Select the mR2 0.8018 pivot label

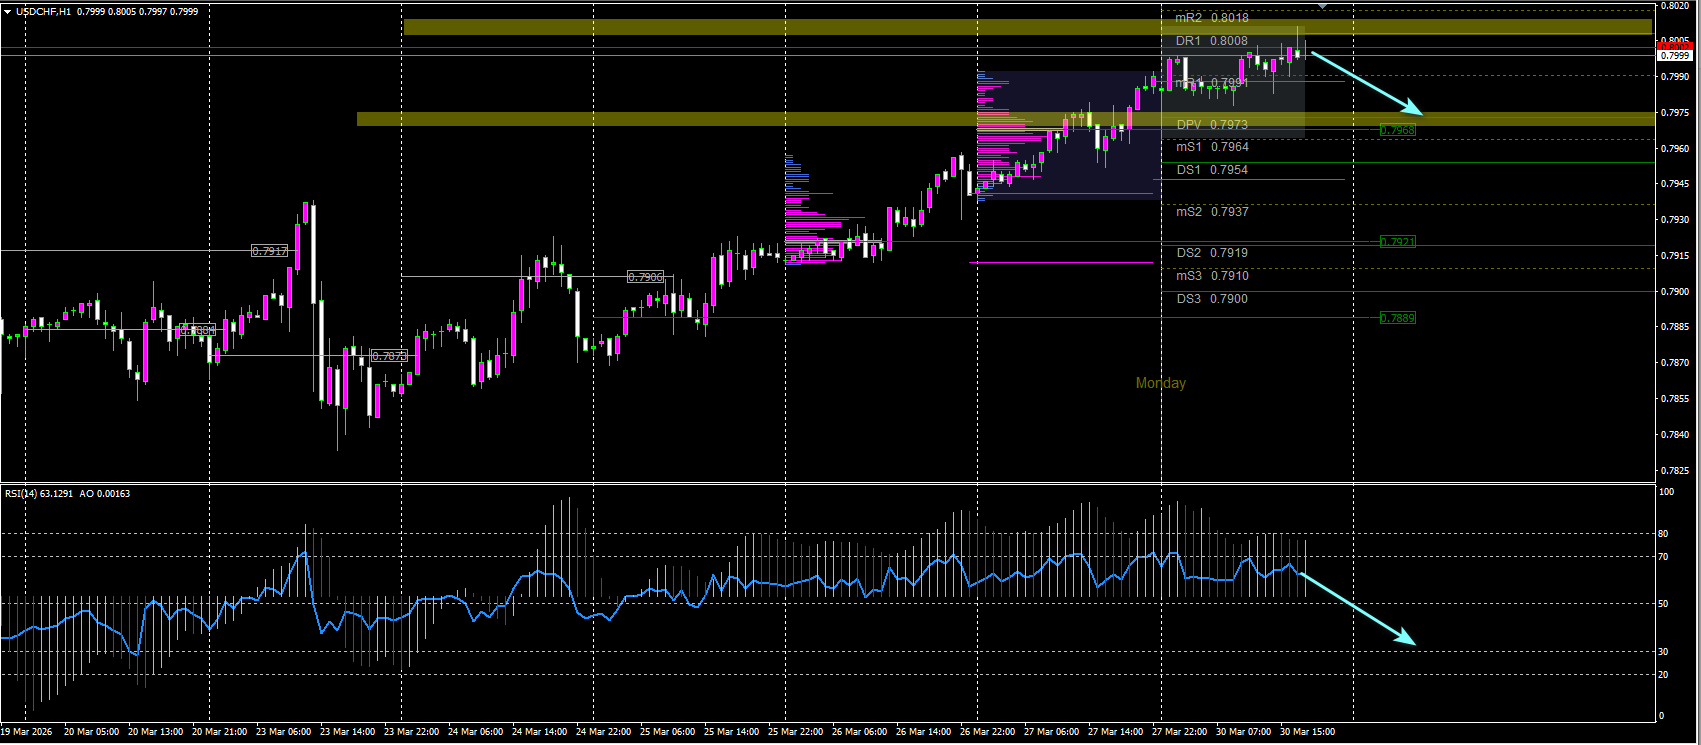click(x=1212, y=17)
